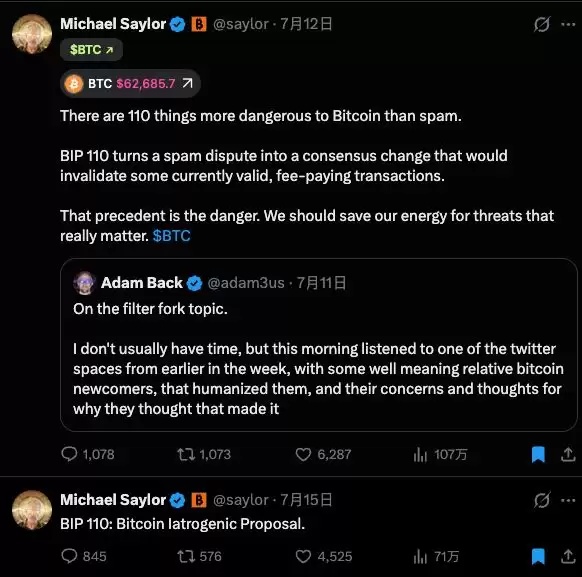Toggle bookmark on the BIP 110 spam tweet
The image size is (582, 577).
(x=538, y=454)
